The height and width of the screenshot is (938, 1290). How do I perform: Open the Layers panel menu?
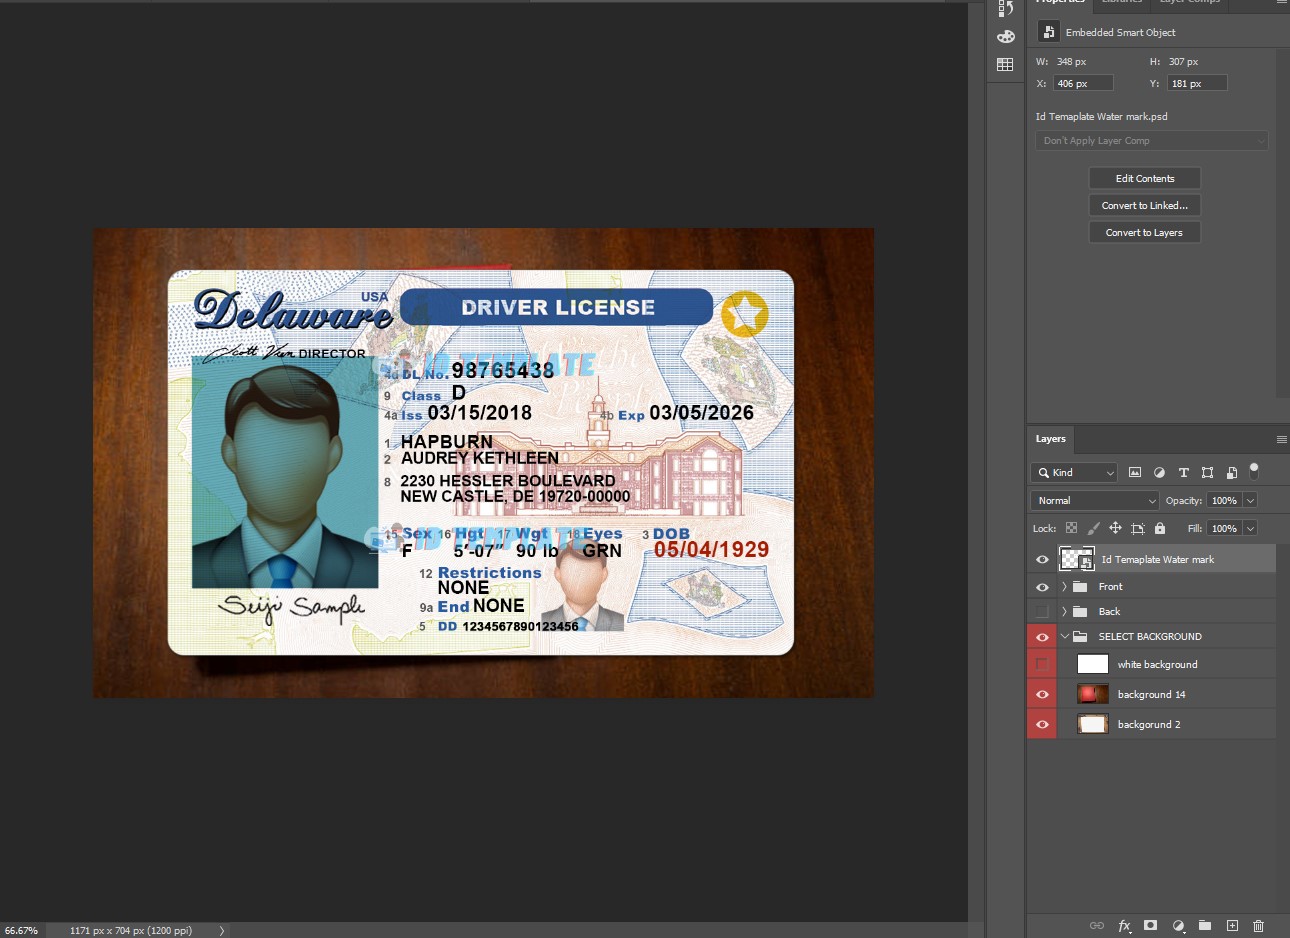pyautogui.click(x=1281, y=439)
